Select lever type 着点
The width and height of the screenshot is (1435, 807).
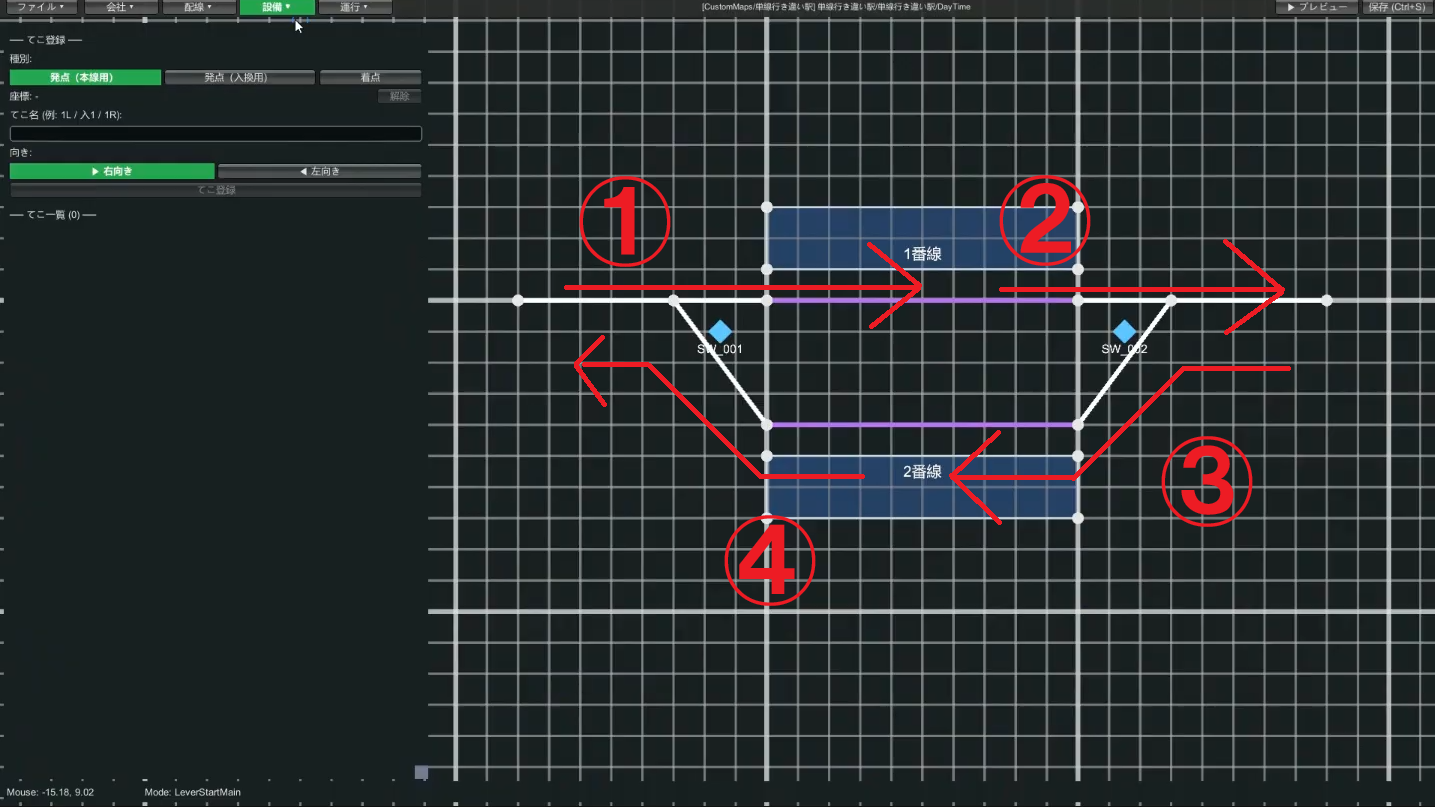click(x=371, y=77)
